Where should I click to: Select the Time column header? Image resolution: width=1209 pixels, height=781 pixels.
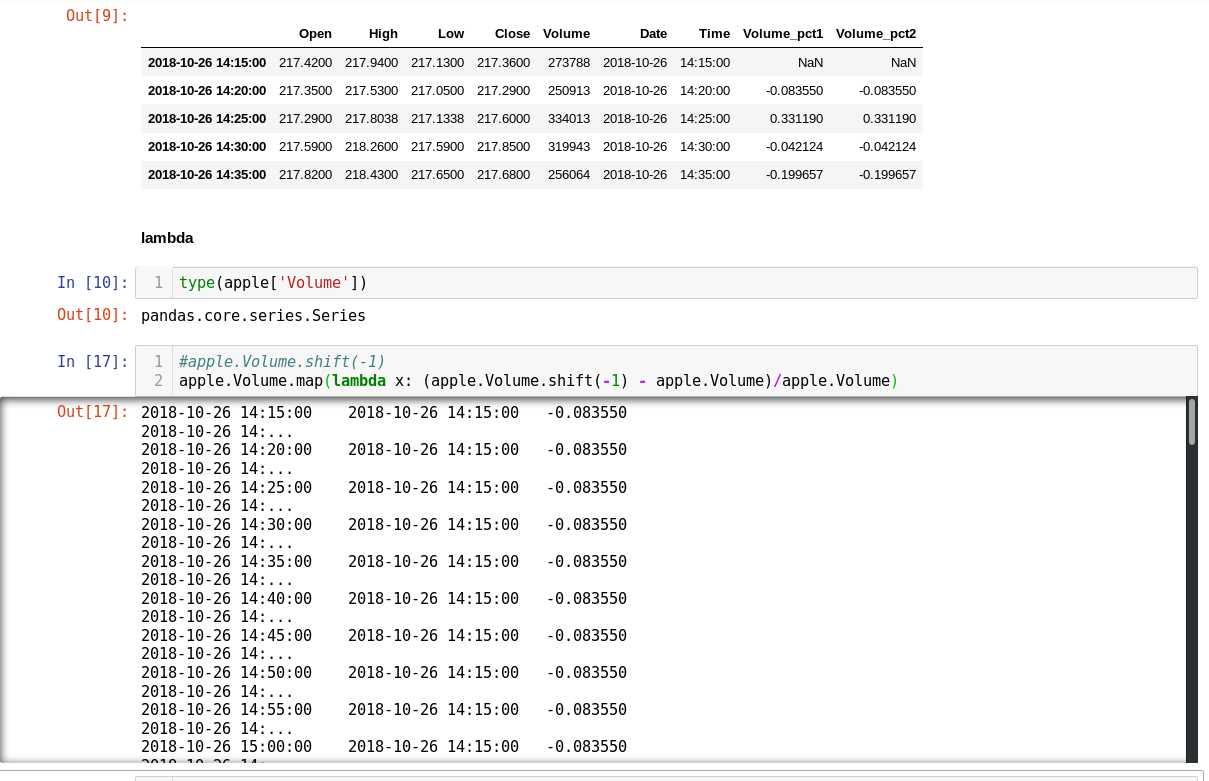pos(714,34)
